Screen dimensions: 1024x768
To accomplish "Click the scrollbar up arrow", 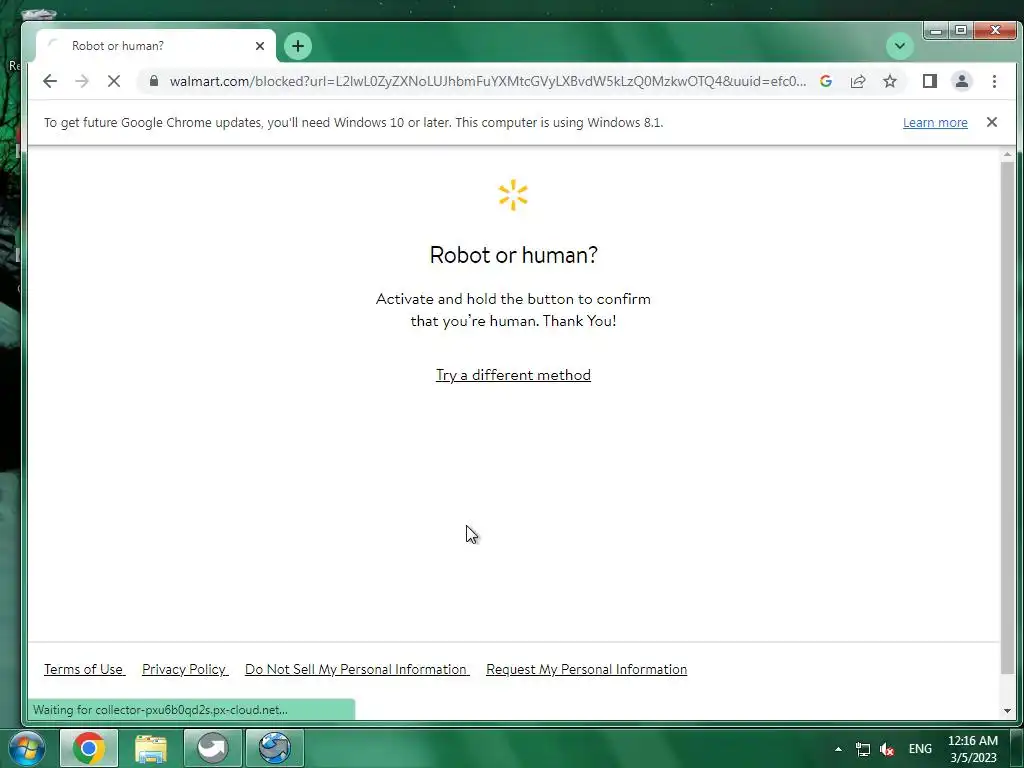I will pyautogui.click(x=1007, y=155).
